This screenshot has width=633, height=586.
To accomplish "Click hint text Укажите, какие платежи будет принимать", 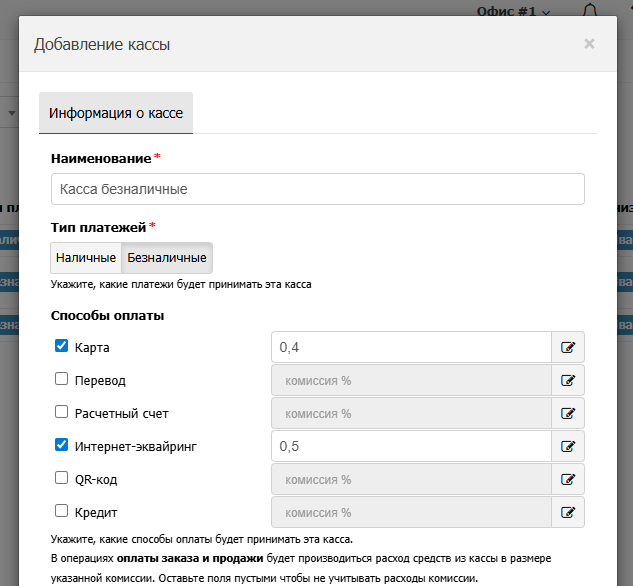I will pos(181,285).
